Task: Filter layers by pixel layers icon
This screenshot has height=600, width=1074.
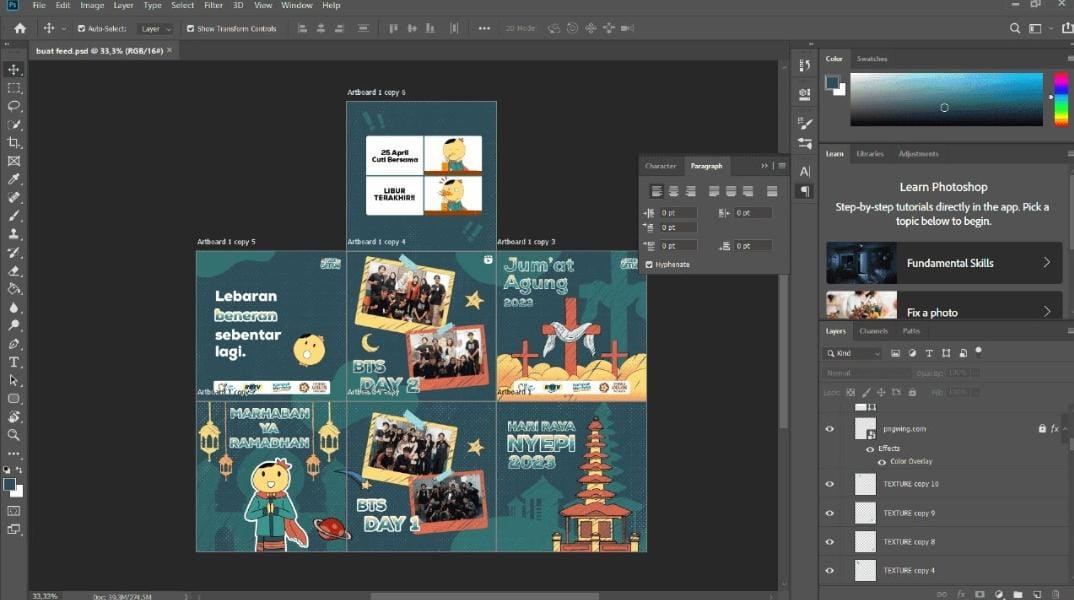Action: pyautogui.click(x=895, y=353)
